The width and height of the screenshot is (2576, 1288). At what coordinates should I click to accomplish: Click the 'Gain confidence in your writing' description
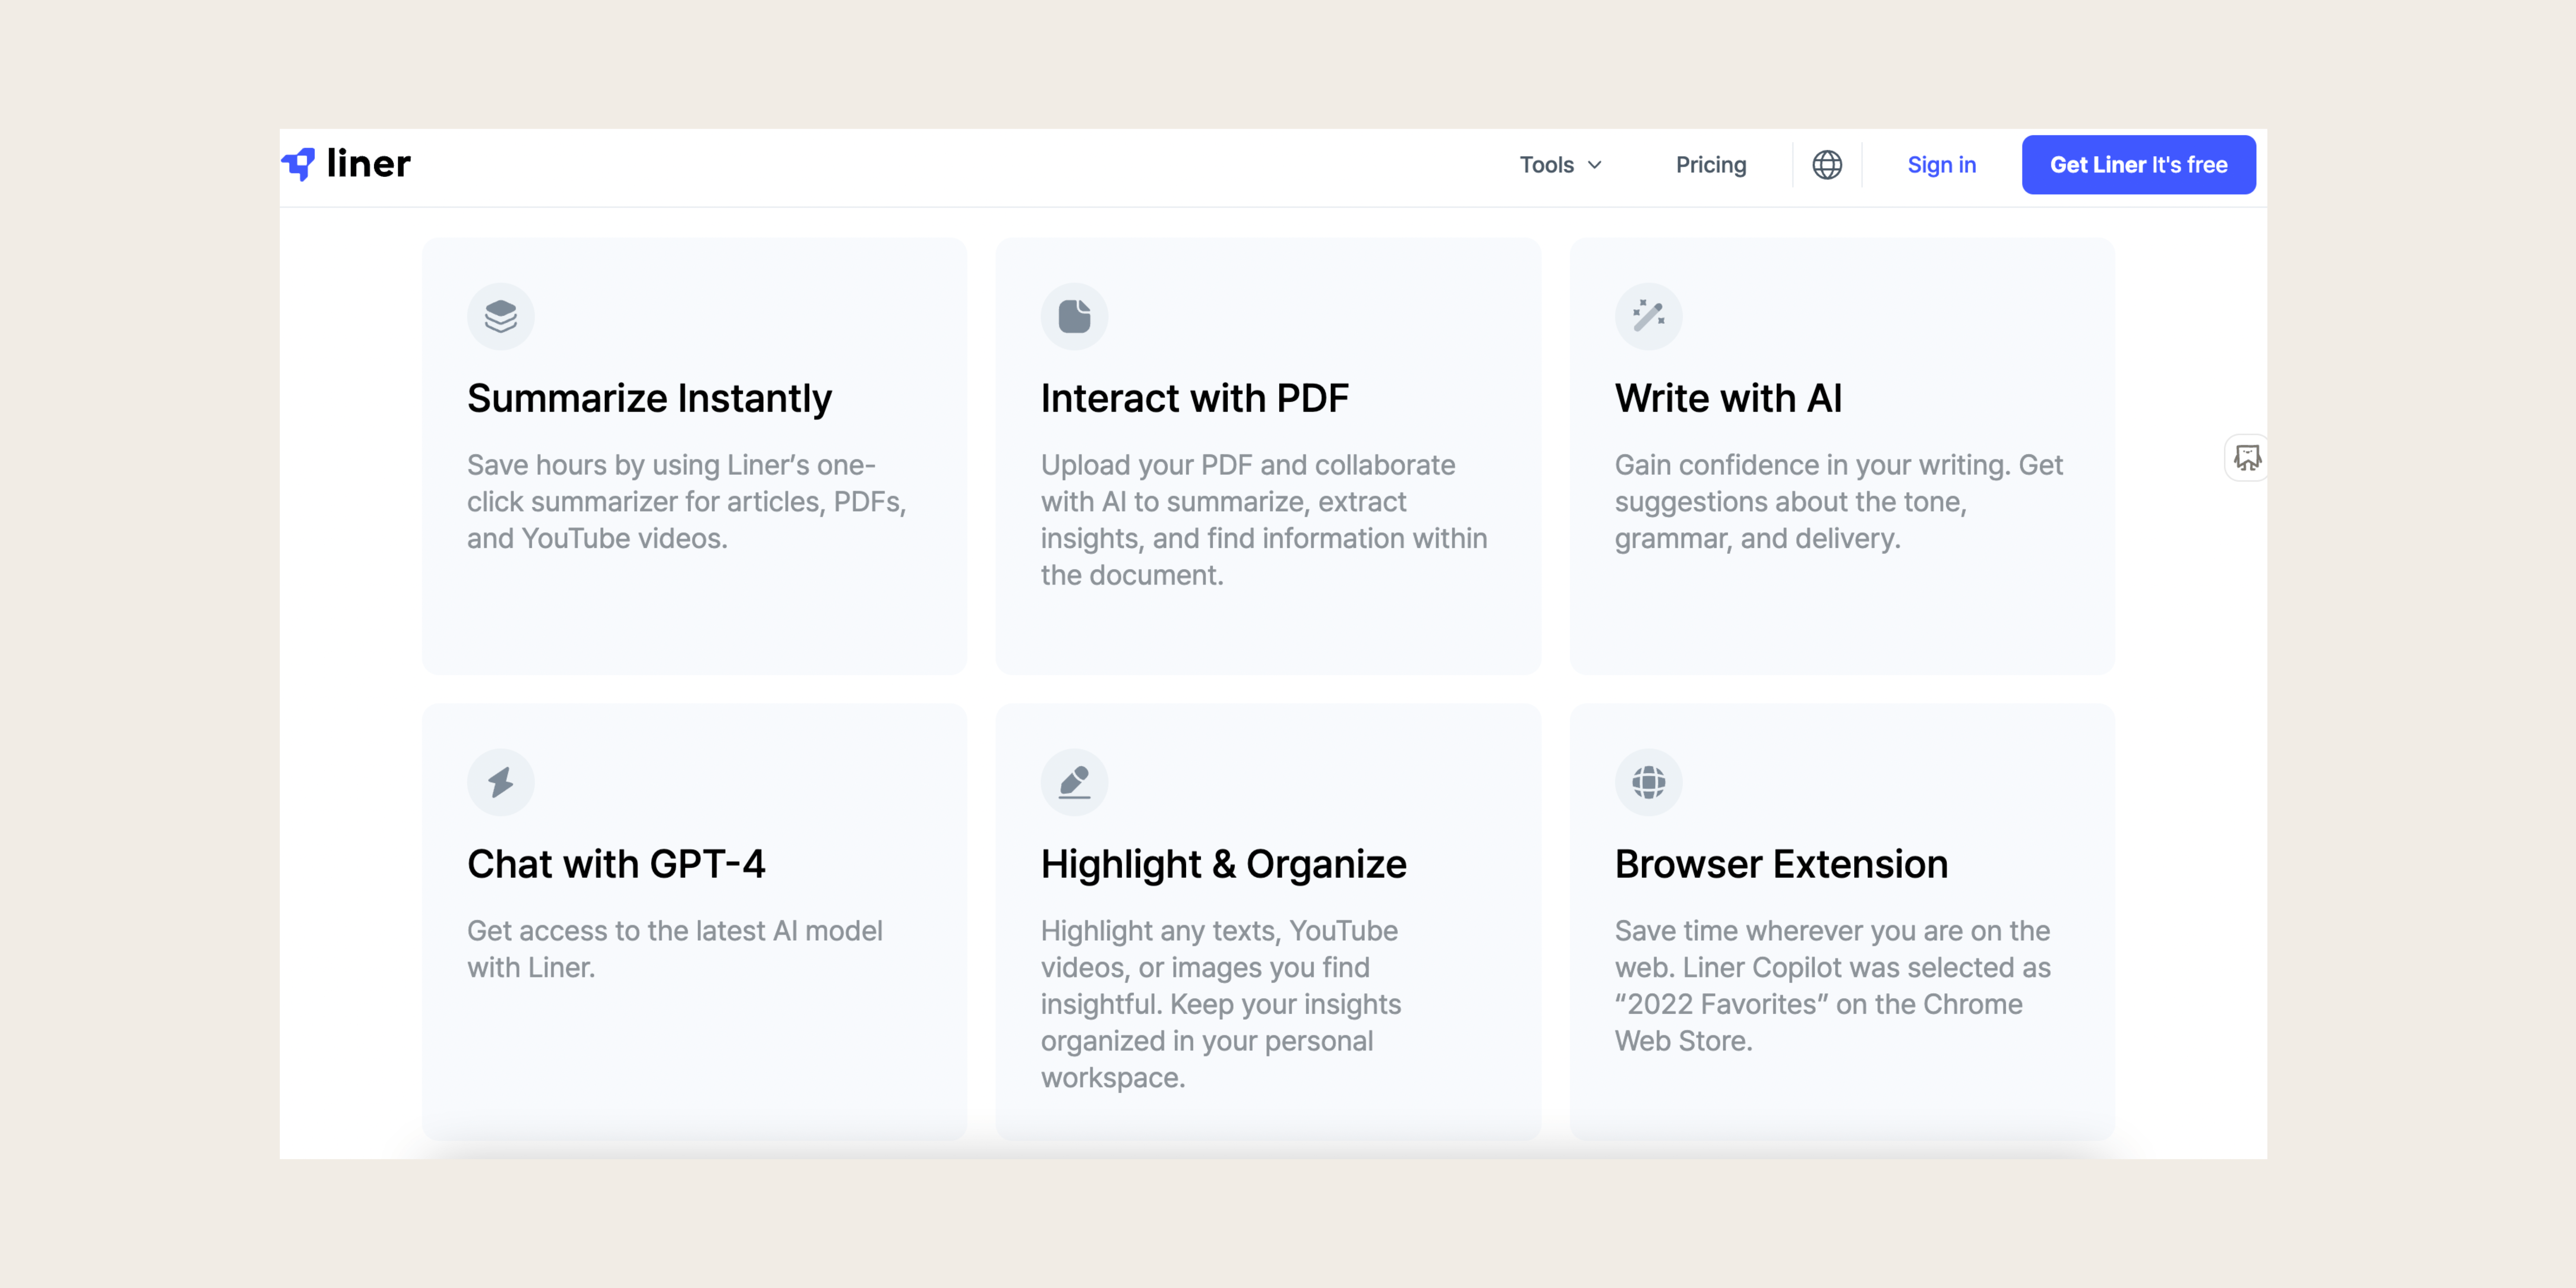tap(1838, 502)
